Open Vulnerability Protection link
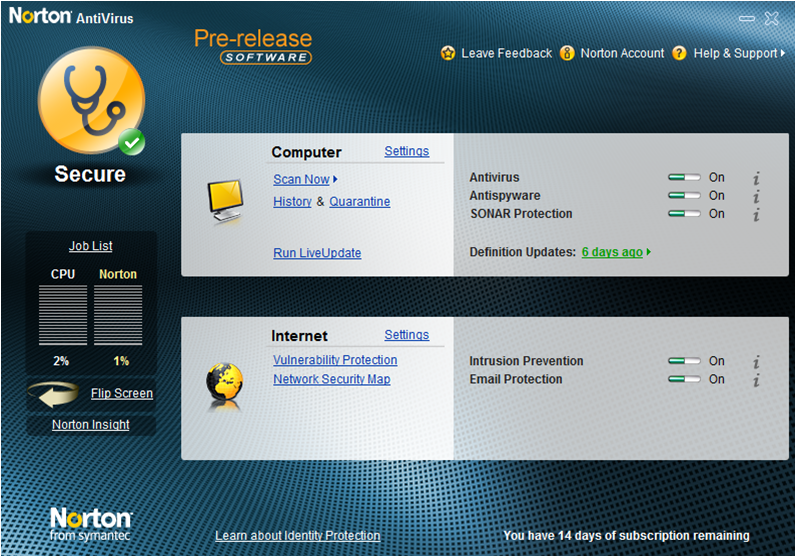 [335, 359]
